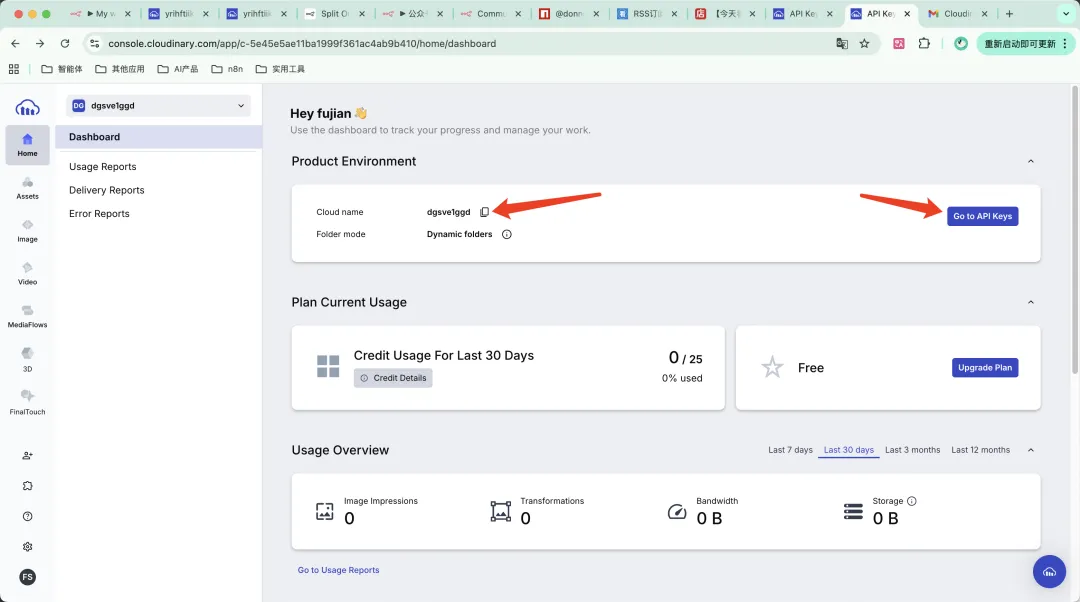This screenshot has width=1080, height=602.
Task: Open FinalTouch from the sidebar
Action: [27, 402]
